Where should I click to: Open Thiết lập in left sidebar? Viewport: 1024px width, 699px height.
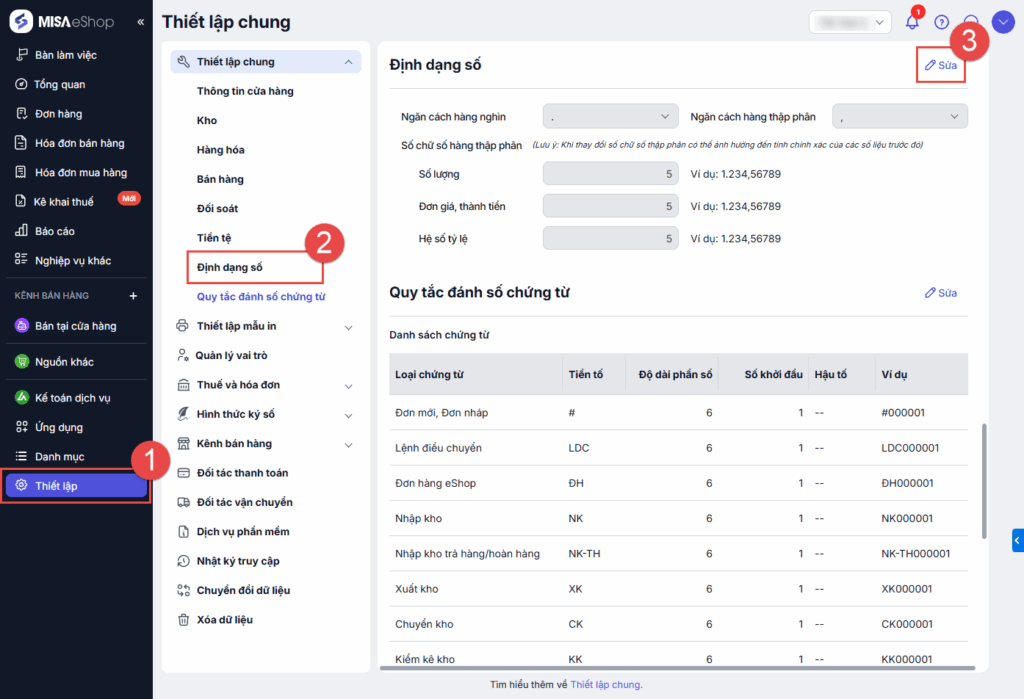(76, 486)
